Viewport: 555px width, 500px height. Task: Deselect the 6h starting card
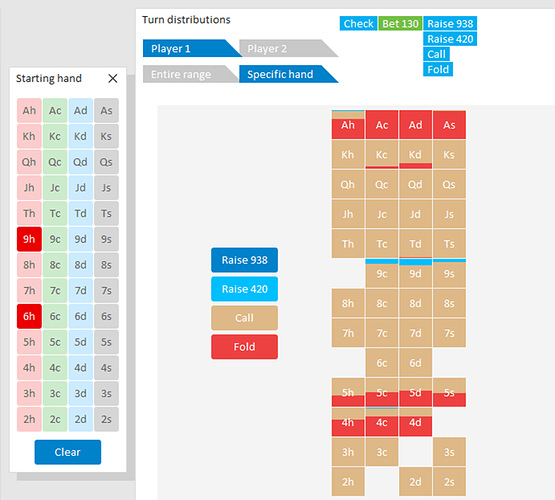29,316
